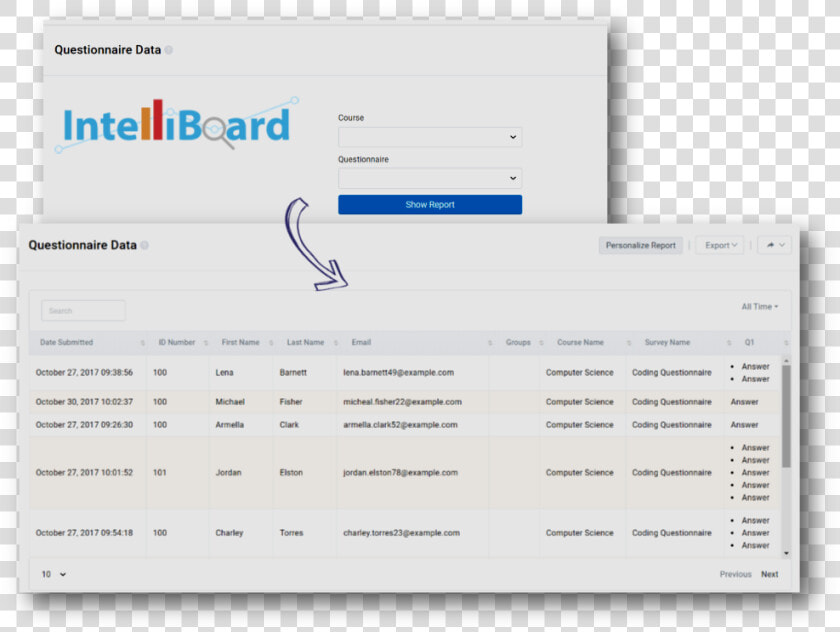
Task: Click the table vertical scrollbar thumb
Action: coord(786,416)
